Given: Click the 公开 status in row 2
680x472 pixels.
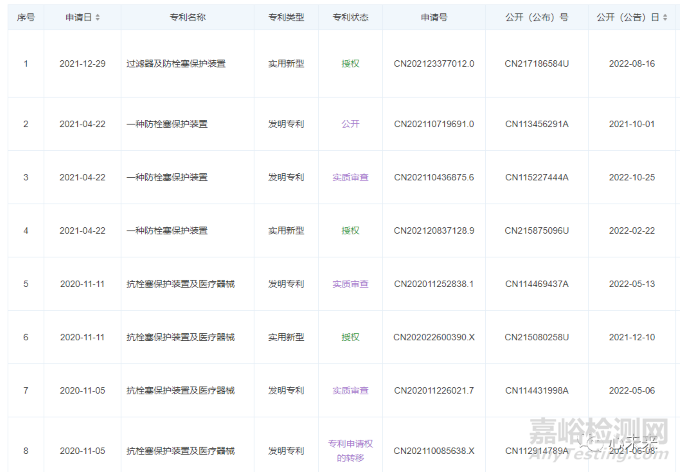Looking at the screenshot, I should coord(350,124).
